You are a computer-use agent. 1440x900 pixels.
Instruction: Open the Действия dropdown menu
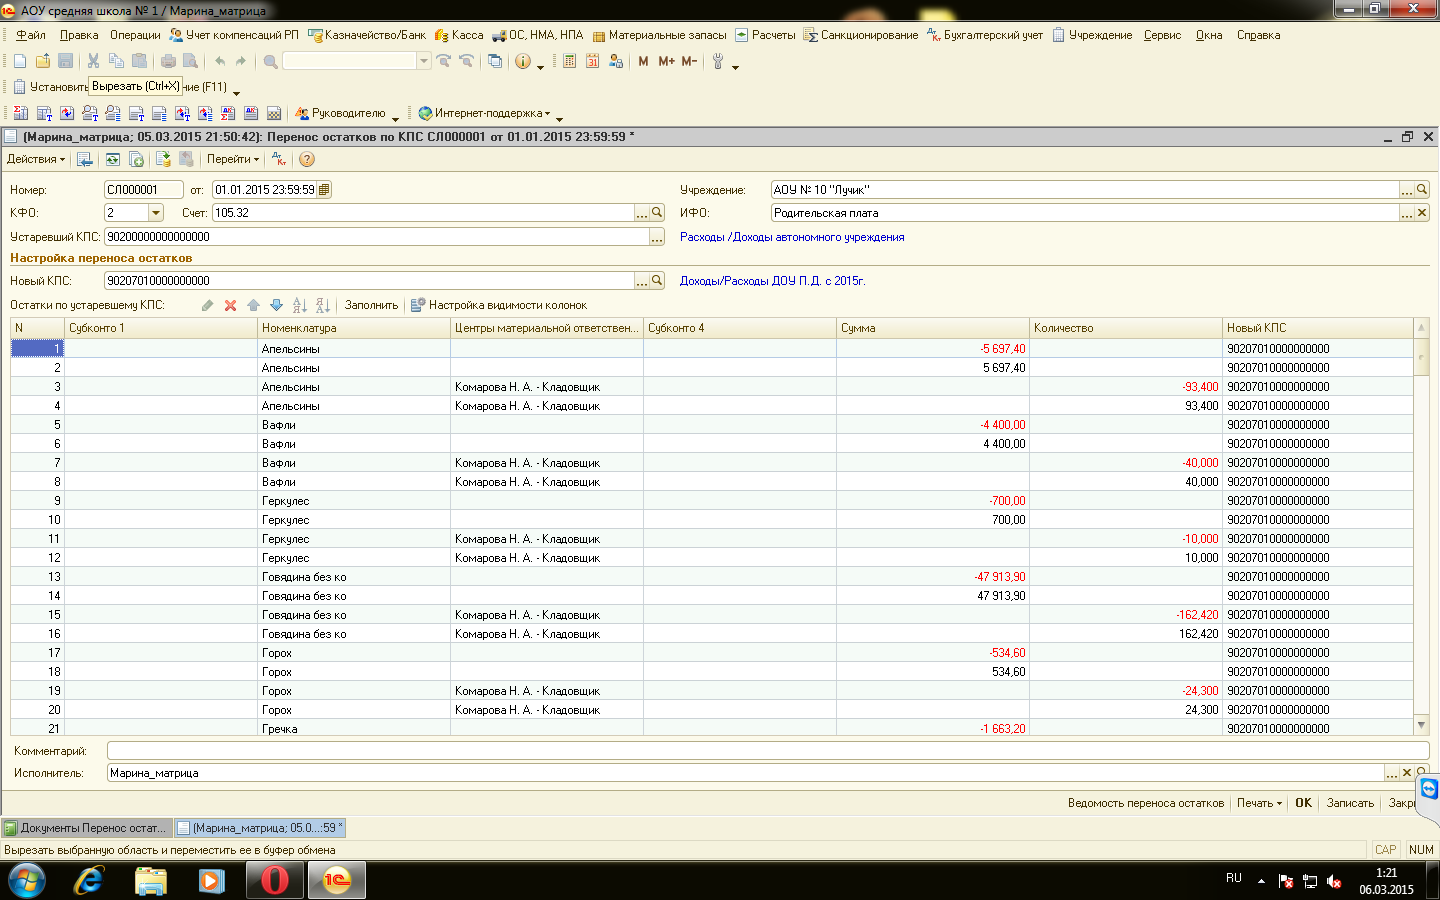point(36,159)
